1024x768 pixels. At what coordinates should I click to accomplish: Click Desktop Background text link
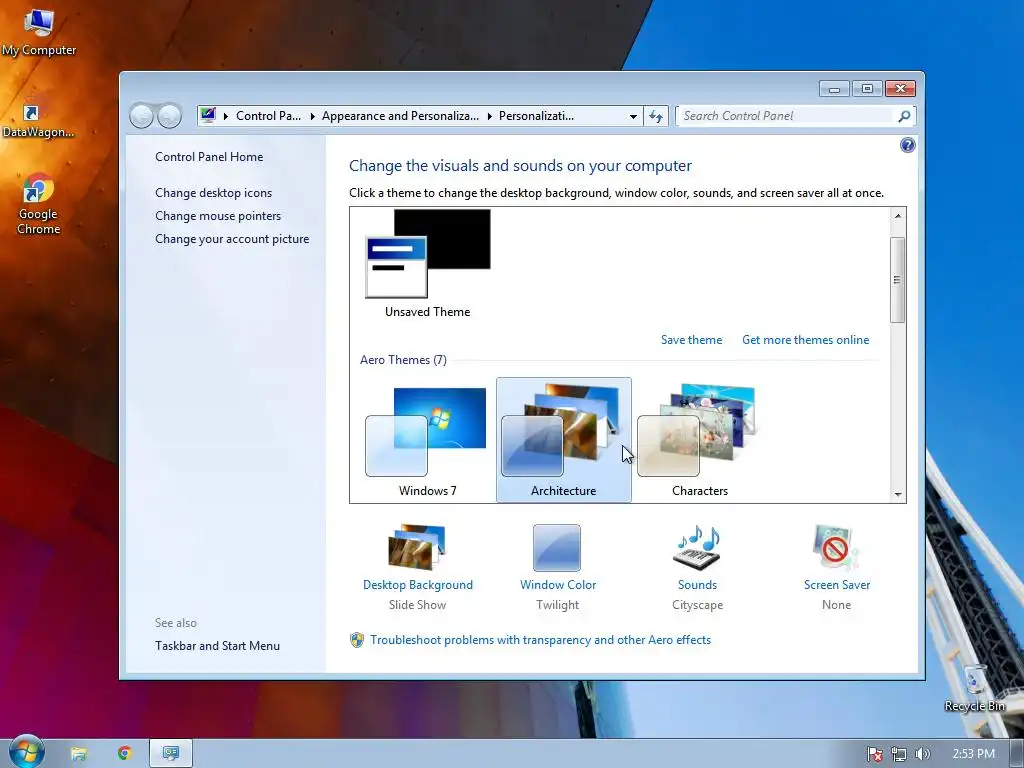418,585
